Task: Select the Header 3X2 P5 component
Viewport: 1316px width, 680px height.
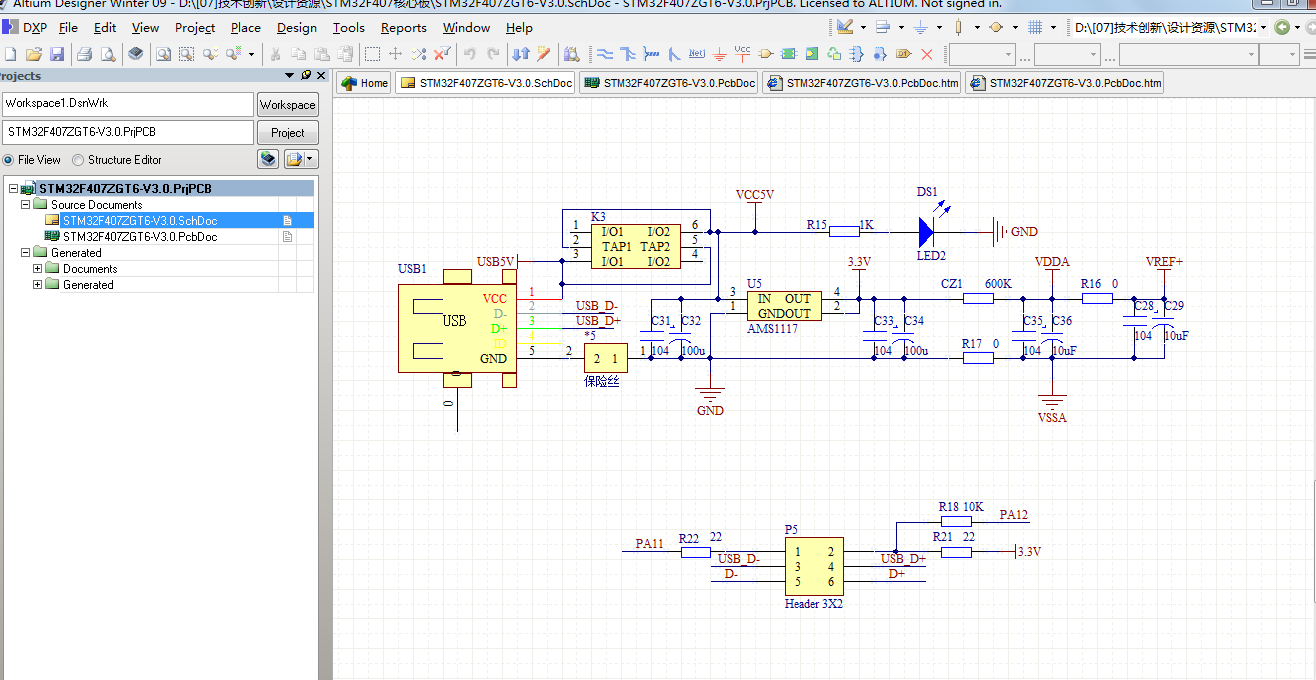Action: [x=813, y=567]
